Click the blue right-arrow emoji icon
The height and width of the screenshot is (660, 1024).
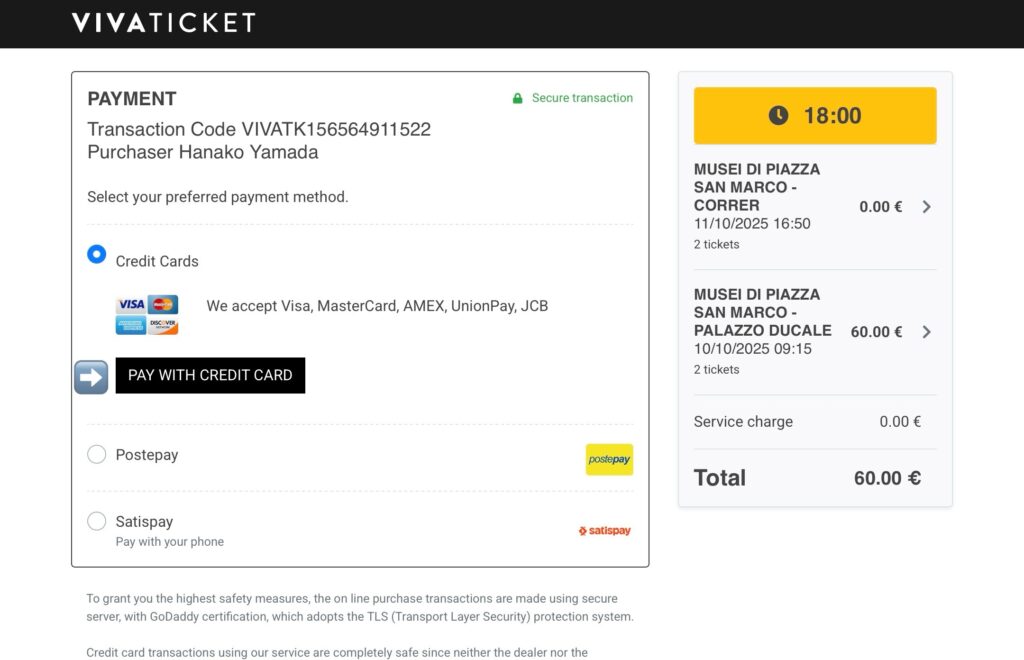pos(91,376)
